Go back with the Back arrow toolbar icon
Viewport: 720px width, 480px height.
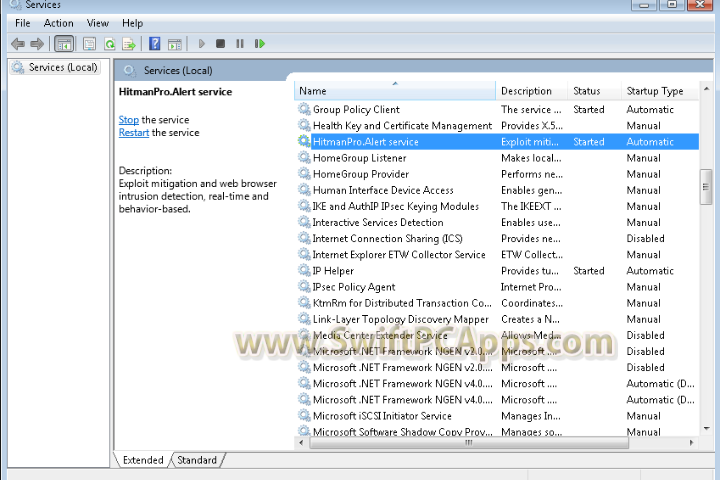pyautogui.click(x=18, y=44)
